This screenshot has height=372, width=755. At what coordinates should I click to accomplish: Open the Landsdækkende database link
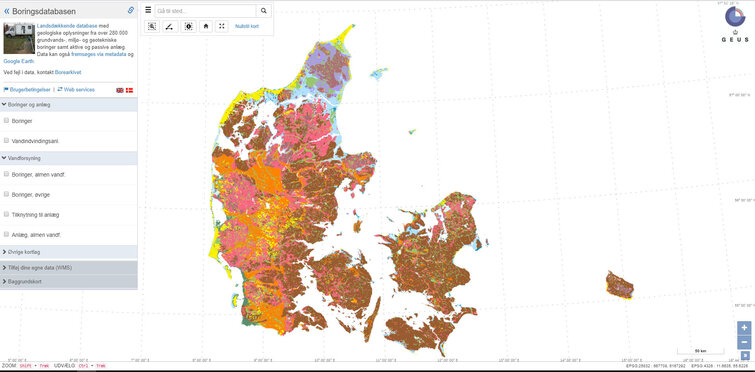click(67, 26)
